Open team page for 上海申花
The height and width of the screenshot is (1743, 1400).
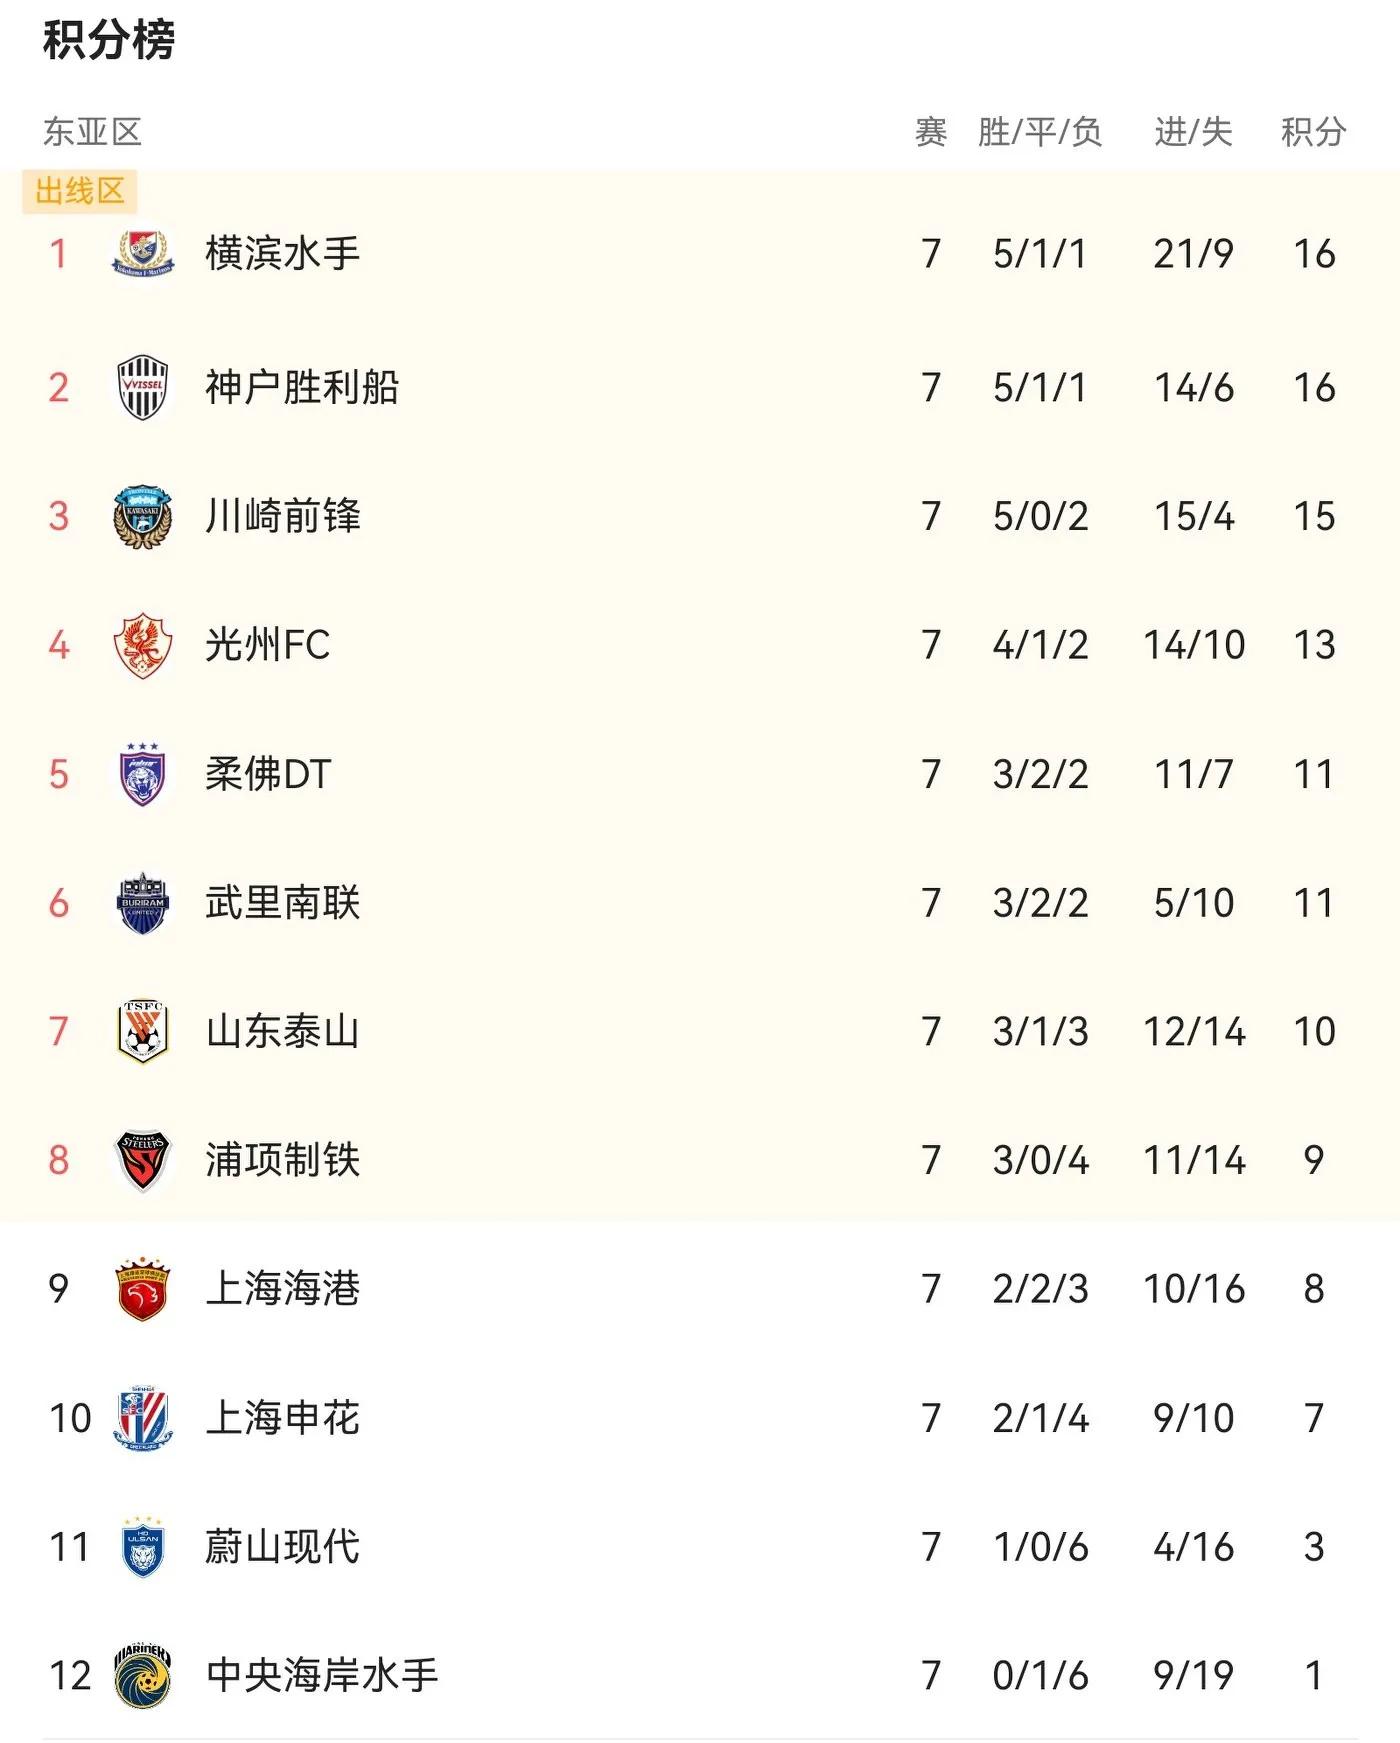tap(282, 1418)
